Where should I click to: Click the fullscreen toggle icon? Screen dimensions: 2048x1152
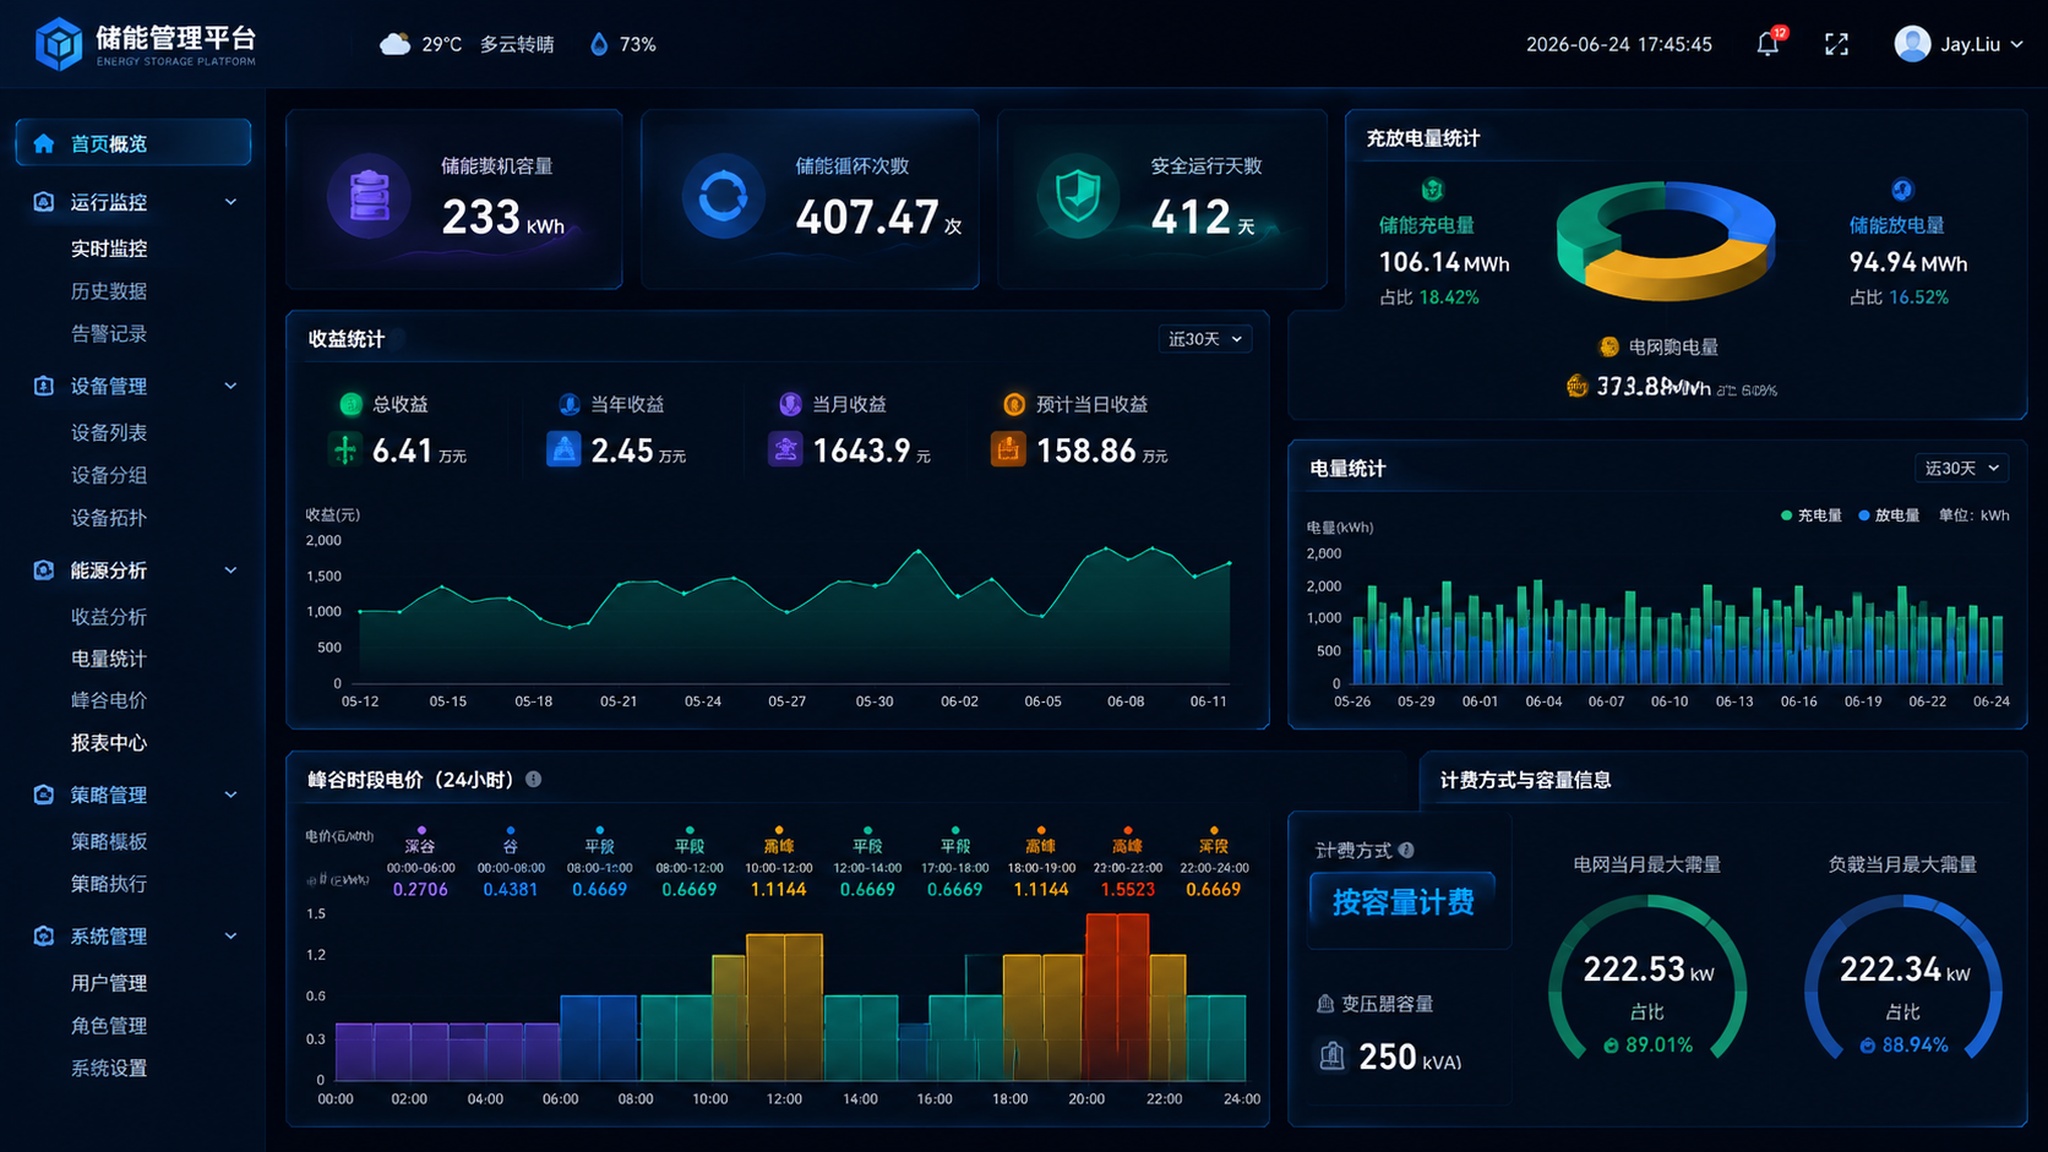1836,44
